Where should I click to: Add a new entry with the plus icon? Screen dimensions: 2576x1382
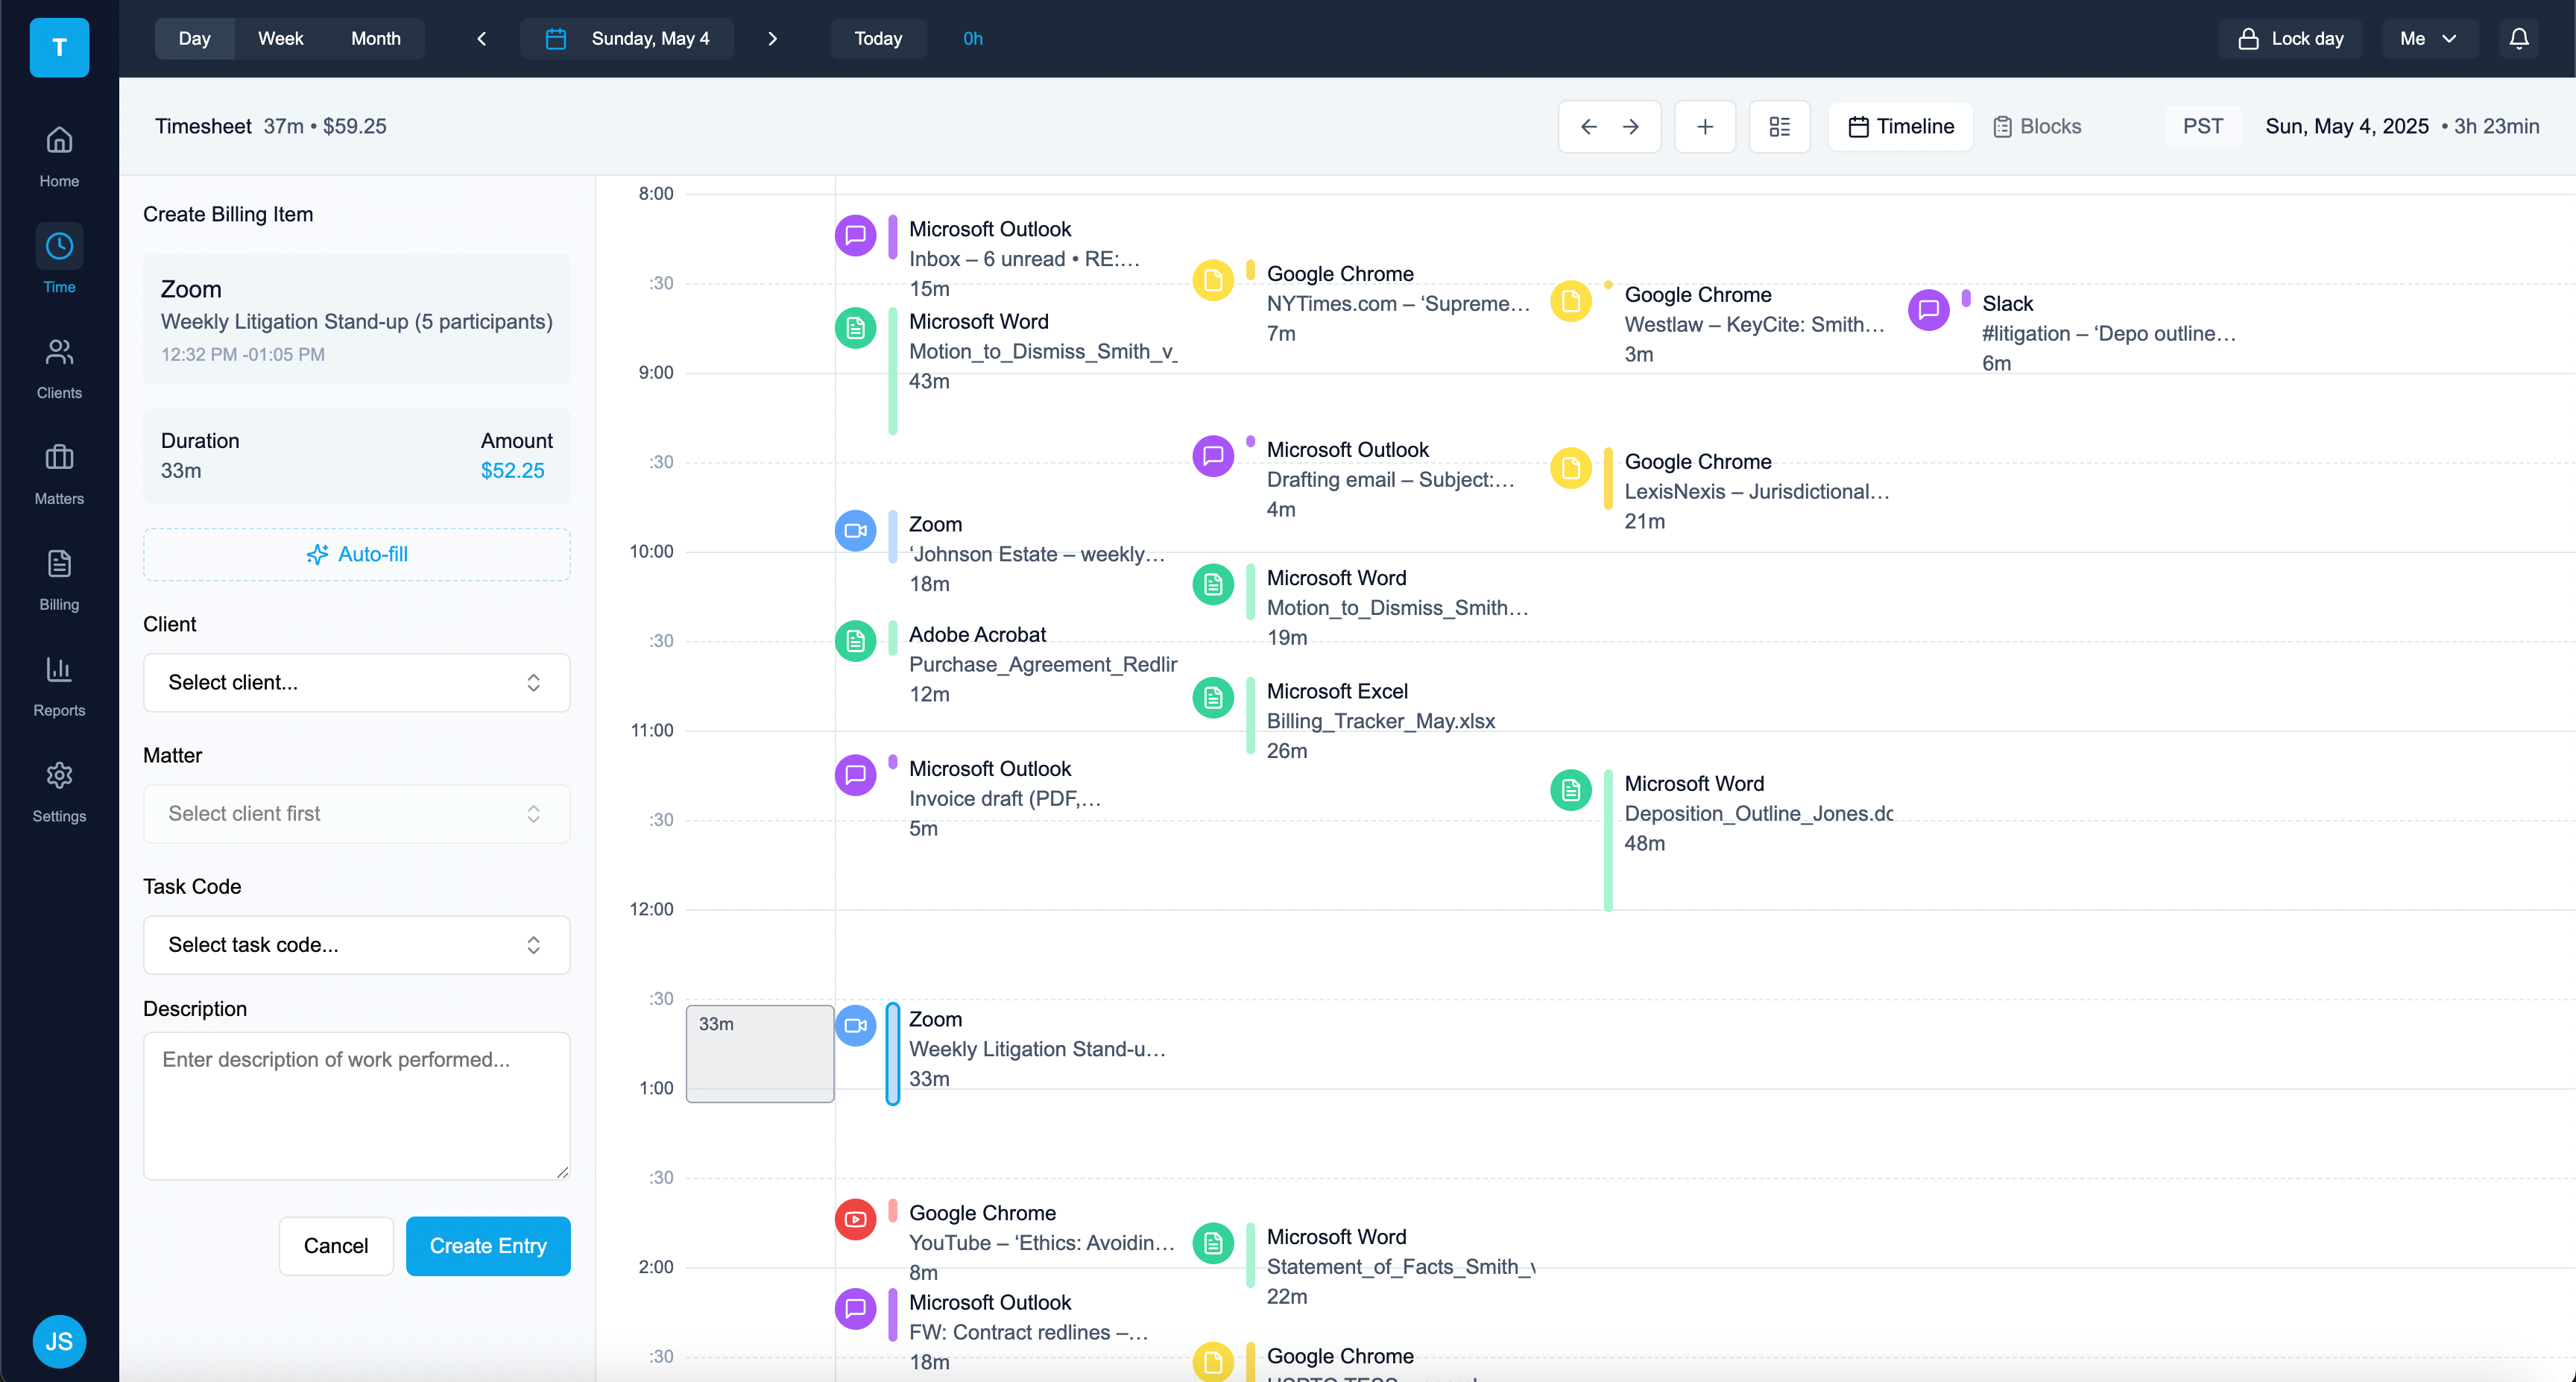click(1704, 126)
